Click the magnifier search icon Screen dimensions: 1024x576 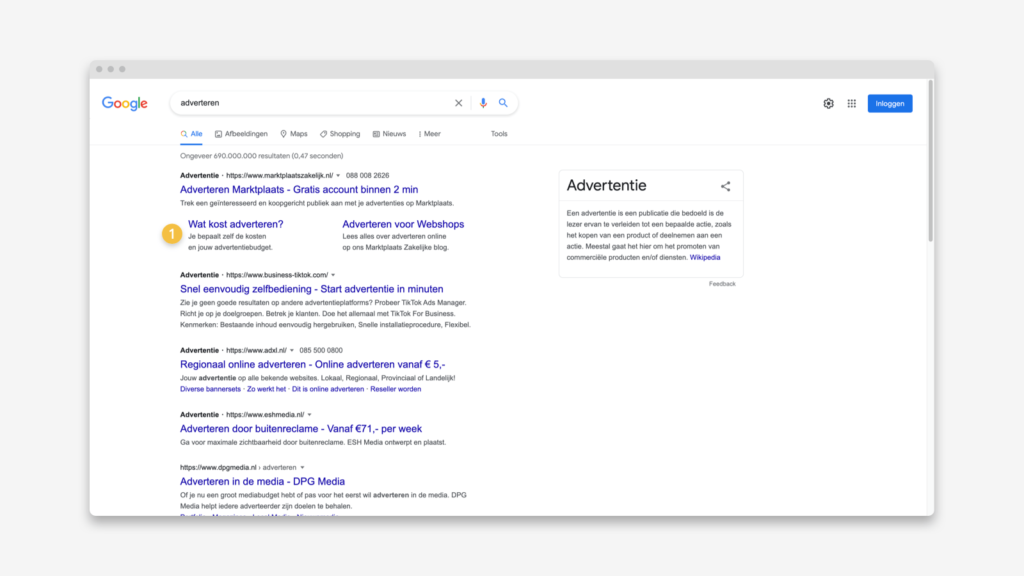[503, 103]
